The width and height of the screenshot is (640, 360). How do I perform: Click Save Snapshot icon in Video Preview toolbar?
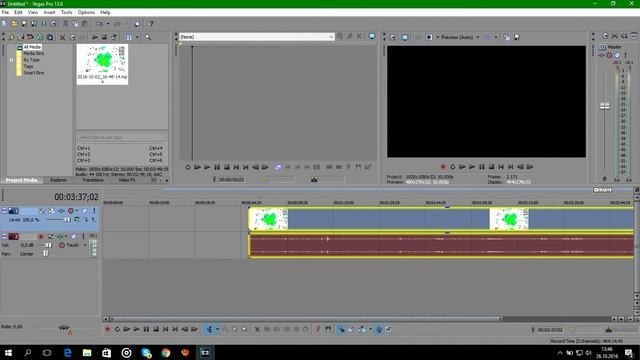click(x=516, y=37)
